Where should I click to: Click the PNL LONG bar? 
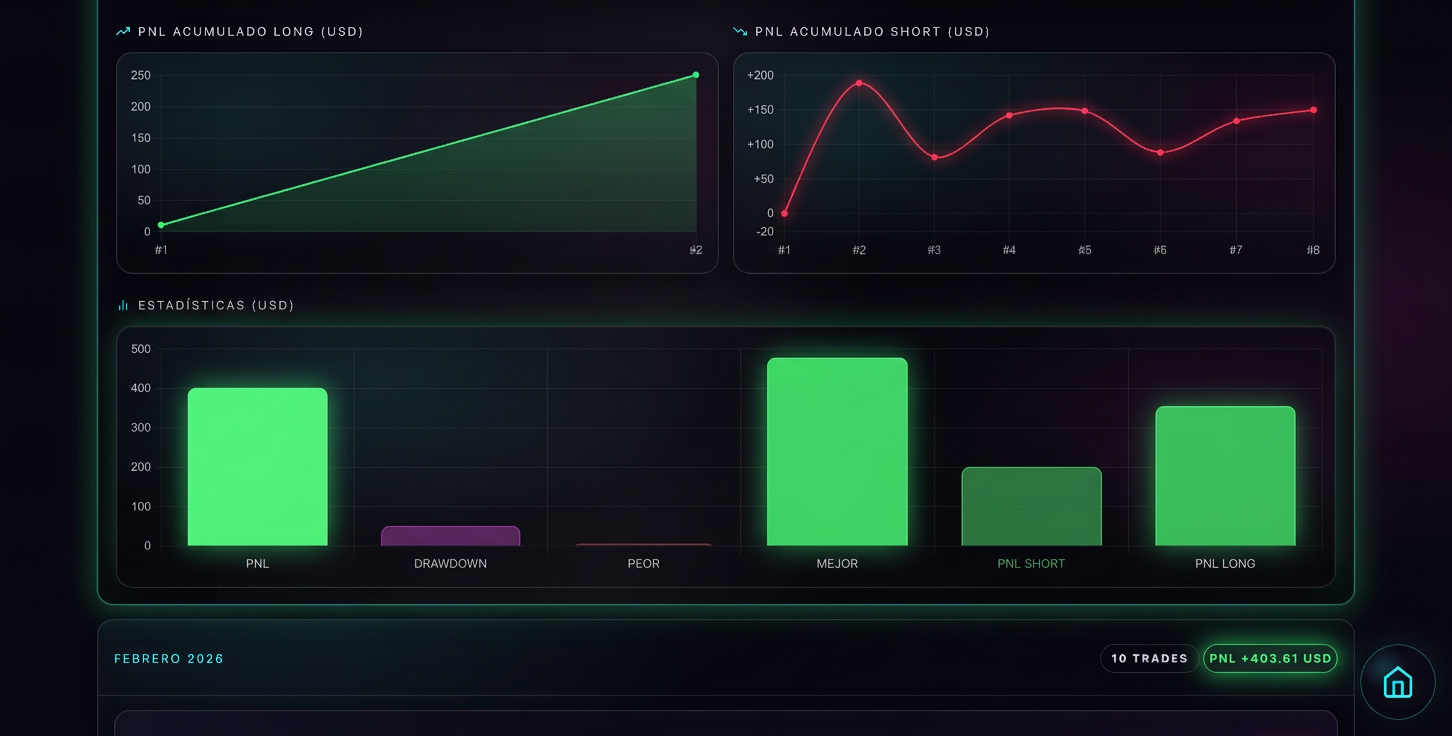pos(1225,476)
